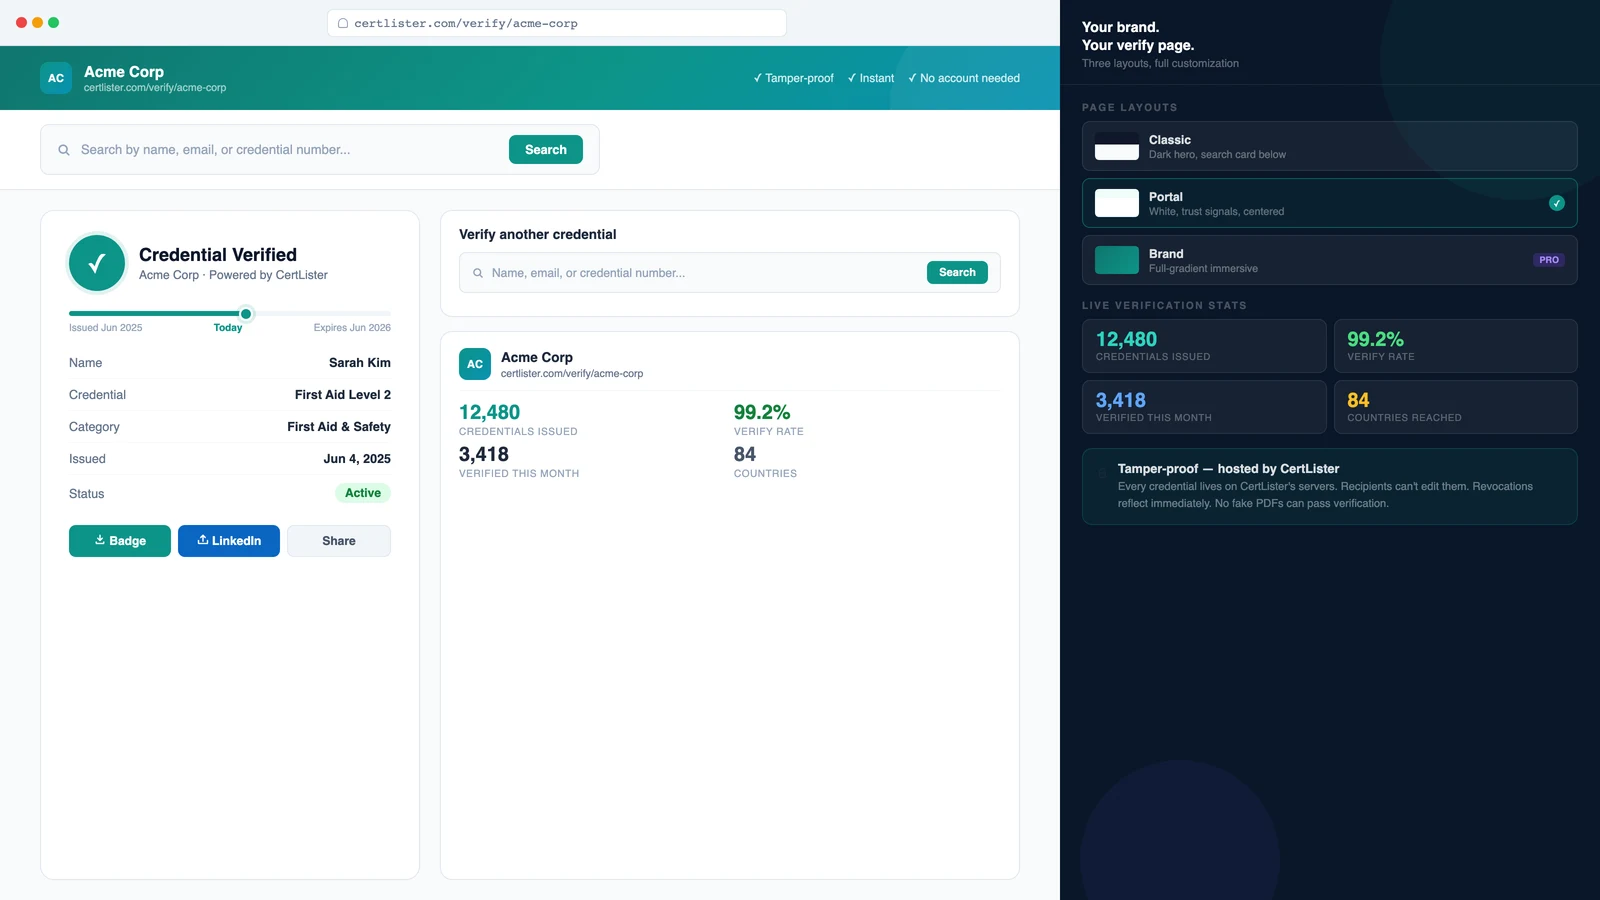Open the certlister.com/verify/acme-corp link in the header

click(x=155, y=88)
